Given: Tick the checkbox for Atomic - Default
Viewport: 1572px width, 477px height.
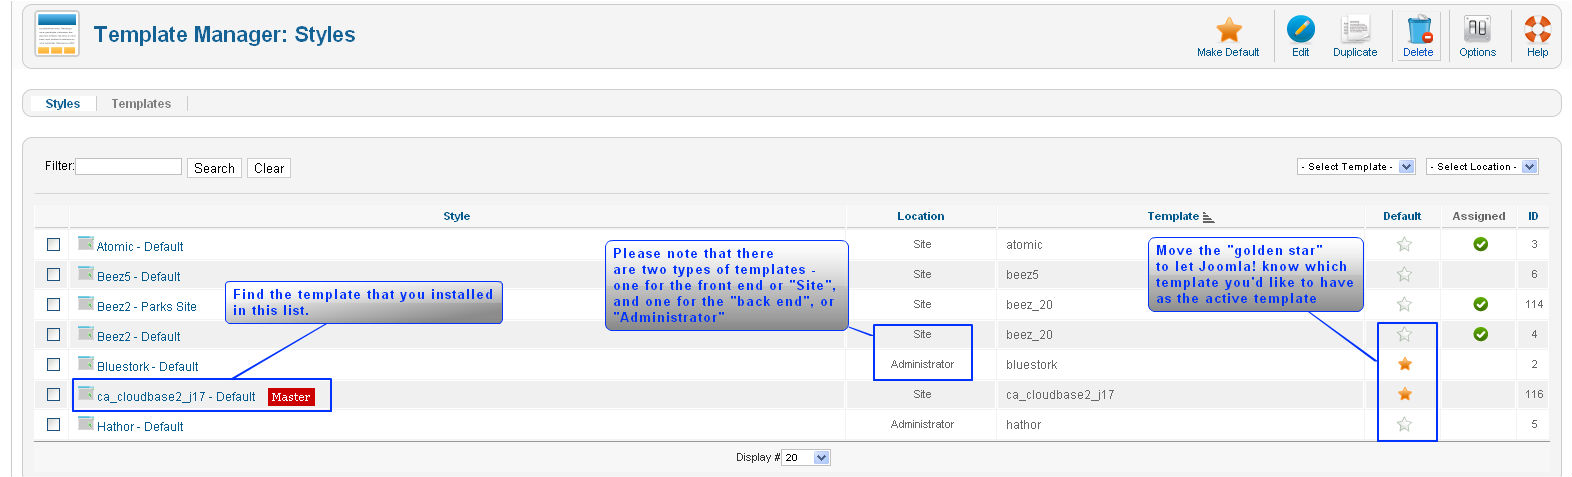Looking at the screenshot, I should (53, 244).
